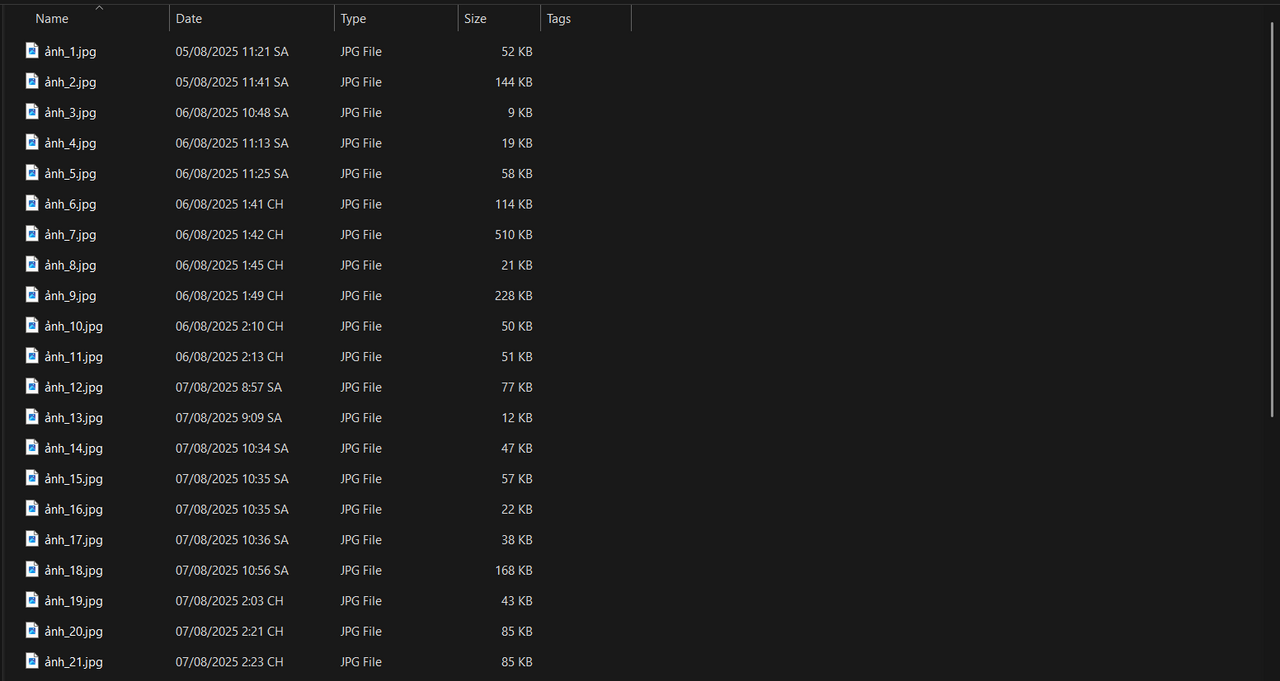Select file ảnh_9.jpg sized 228 KB

70,296
